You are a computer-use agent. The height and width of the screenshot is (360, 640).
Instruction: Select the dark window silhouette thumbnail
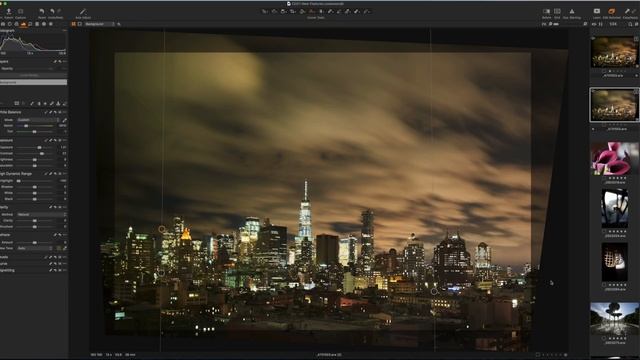pyautogui.click(x=614, y=208)
